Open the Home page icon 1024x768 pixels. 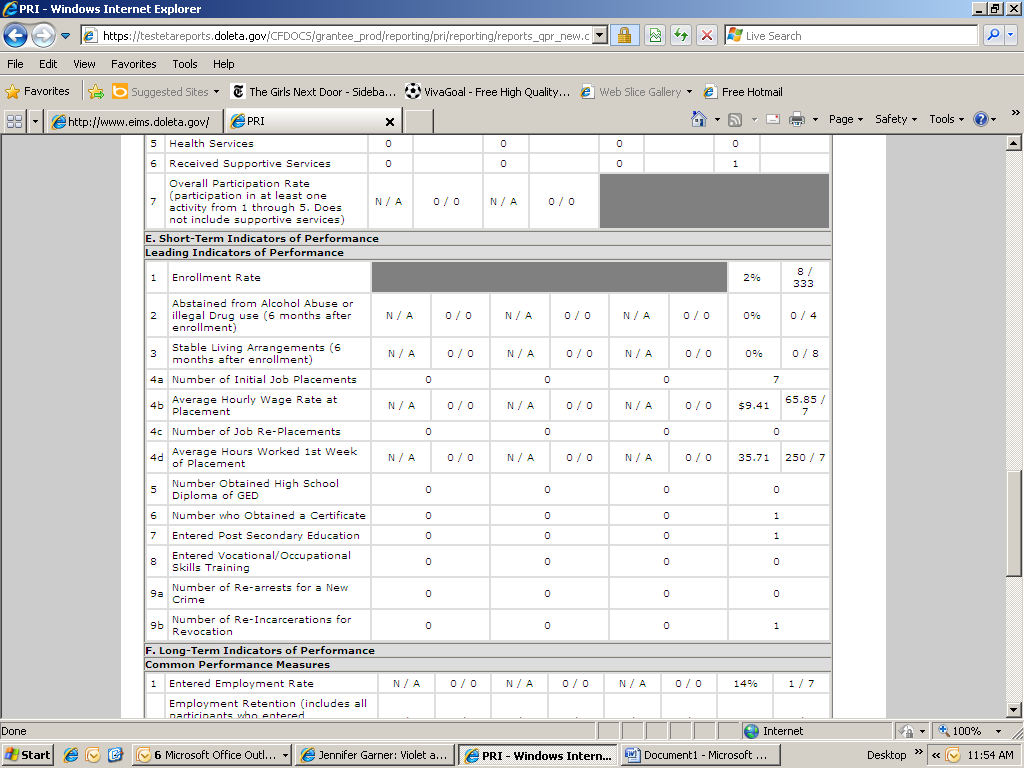click(700, 119)
